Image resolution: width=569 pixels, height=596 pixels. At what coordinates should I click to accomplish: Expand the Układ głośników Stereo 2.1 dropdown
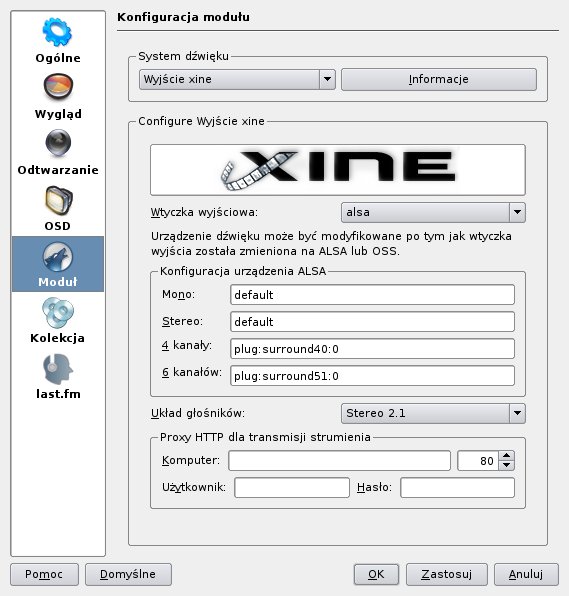point(433,413)
